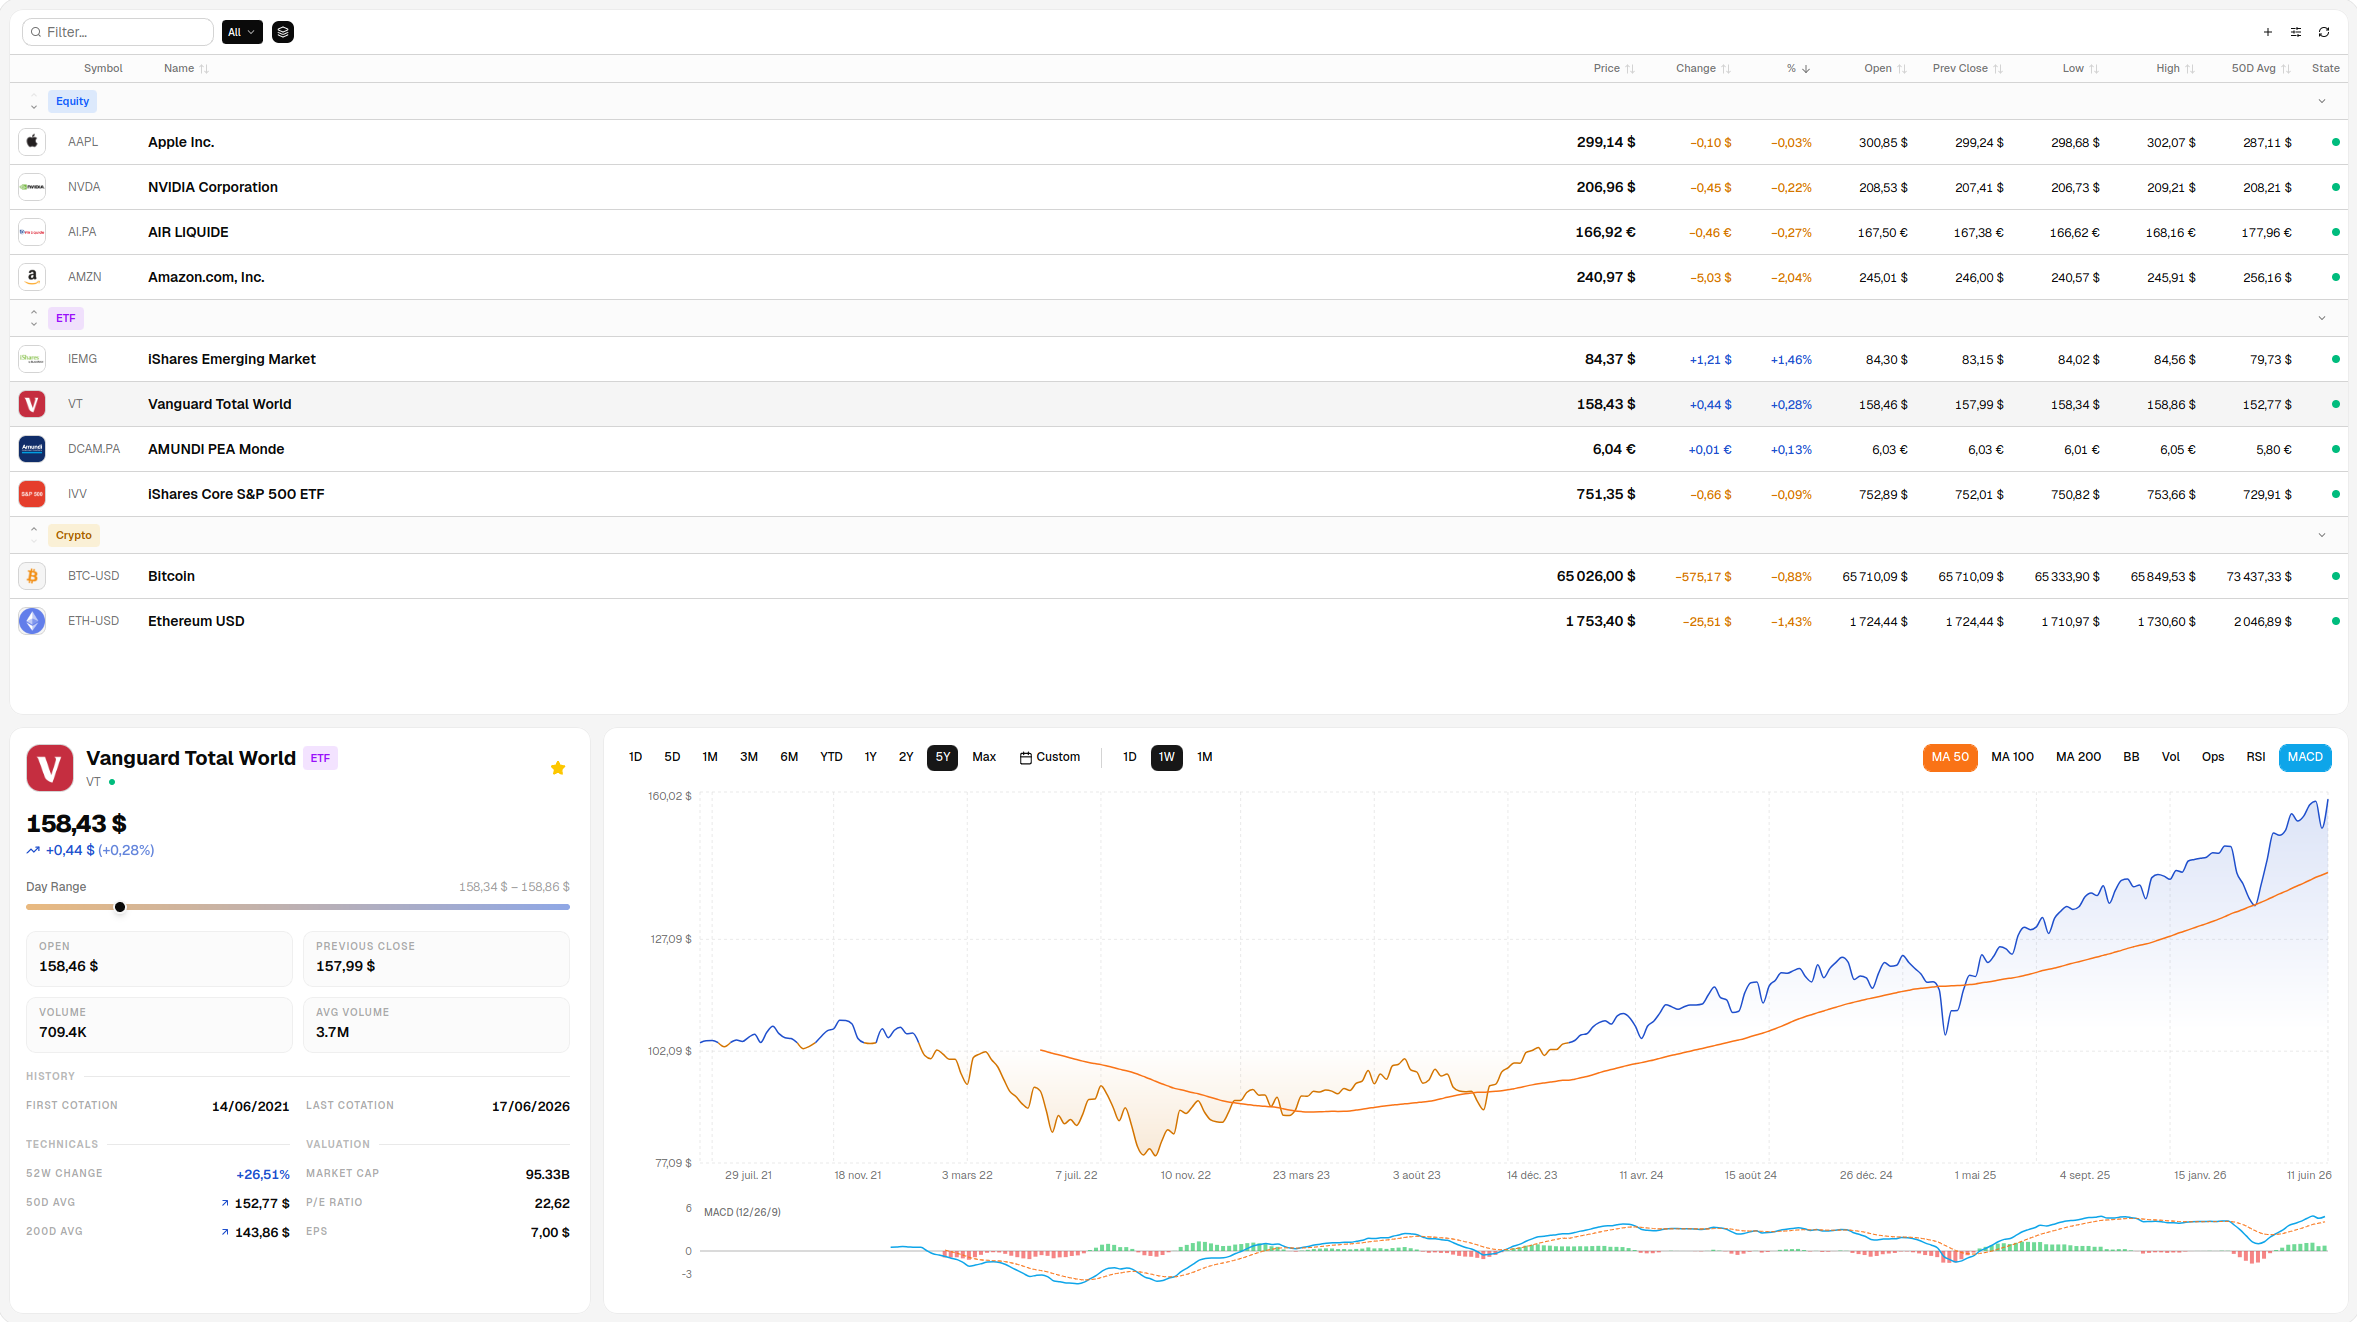Screen dimensions: 2357x1322
Task: Sort by Name column arrows
Action: point(204,69)
